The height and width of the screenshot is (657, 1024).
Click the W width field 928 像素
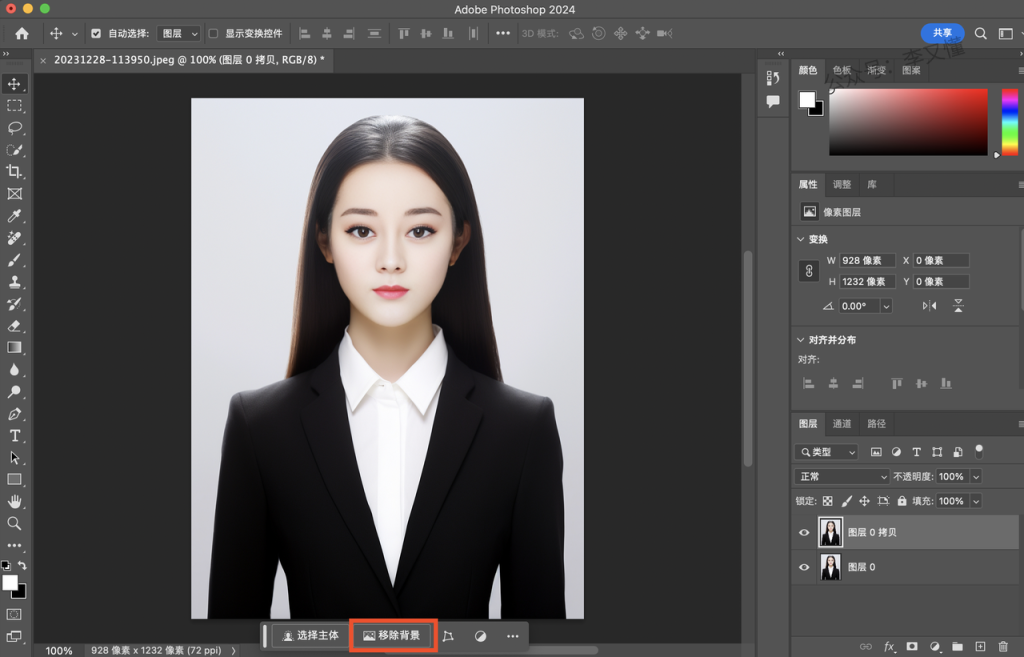pyautogui.click(x=866, y=261)
